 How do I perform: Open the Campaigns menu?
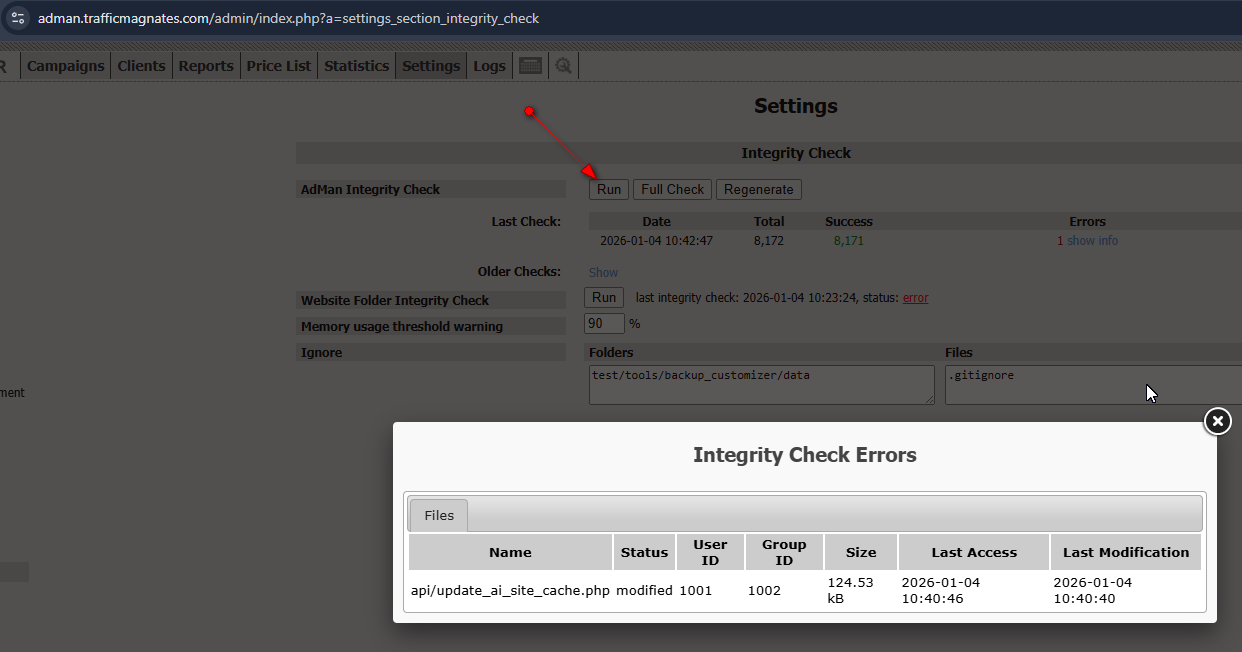click(x=65, y=66)
